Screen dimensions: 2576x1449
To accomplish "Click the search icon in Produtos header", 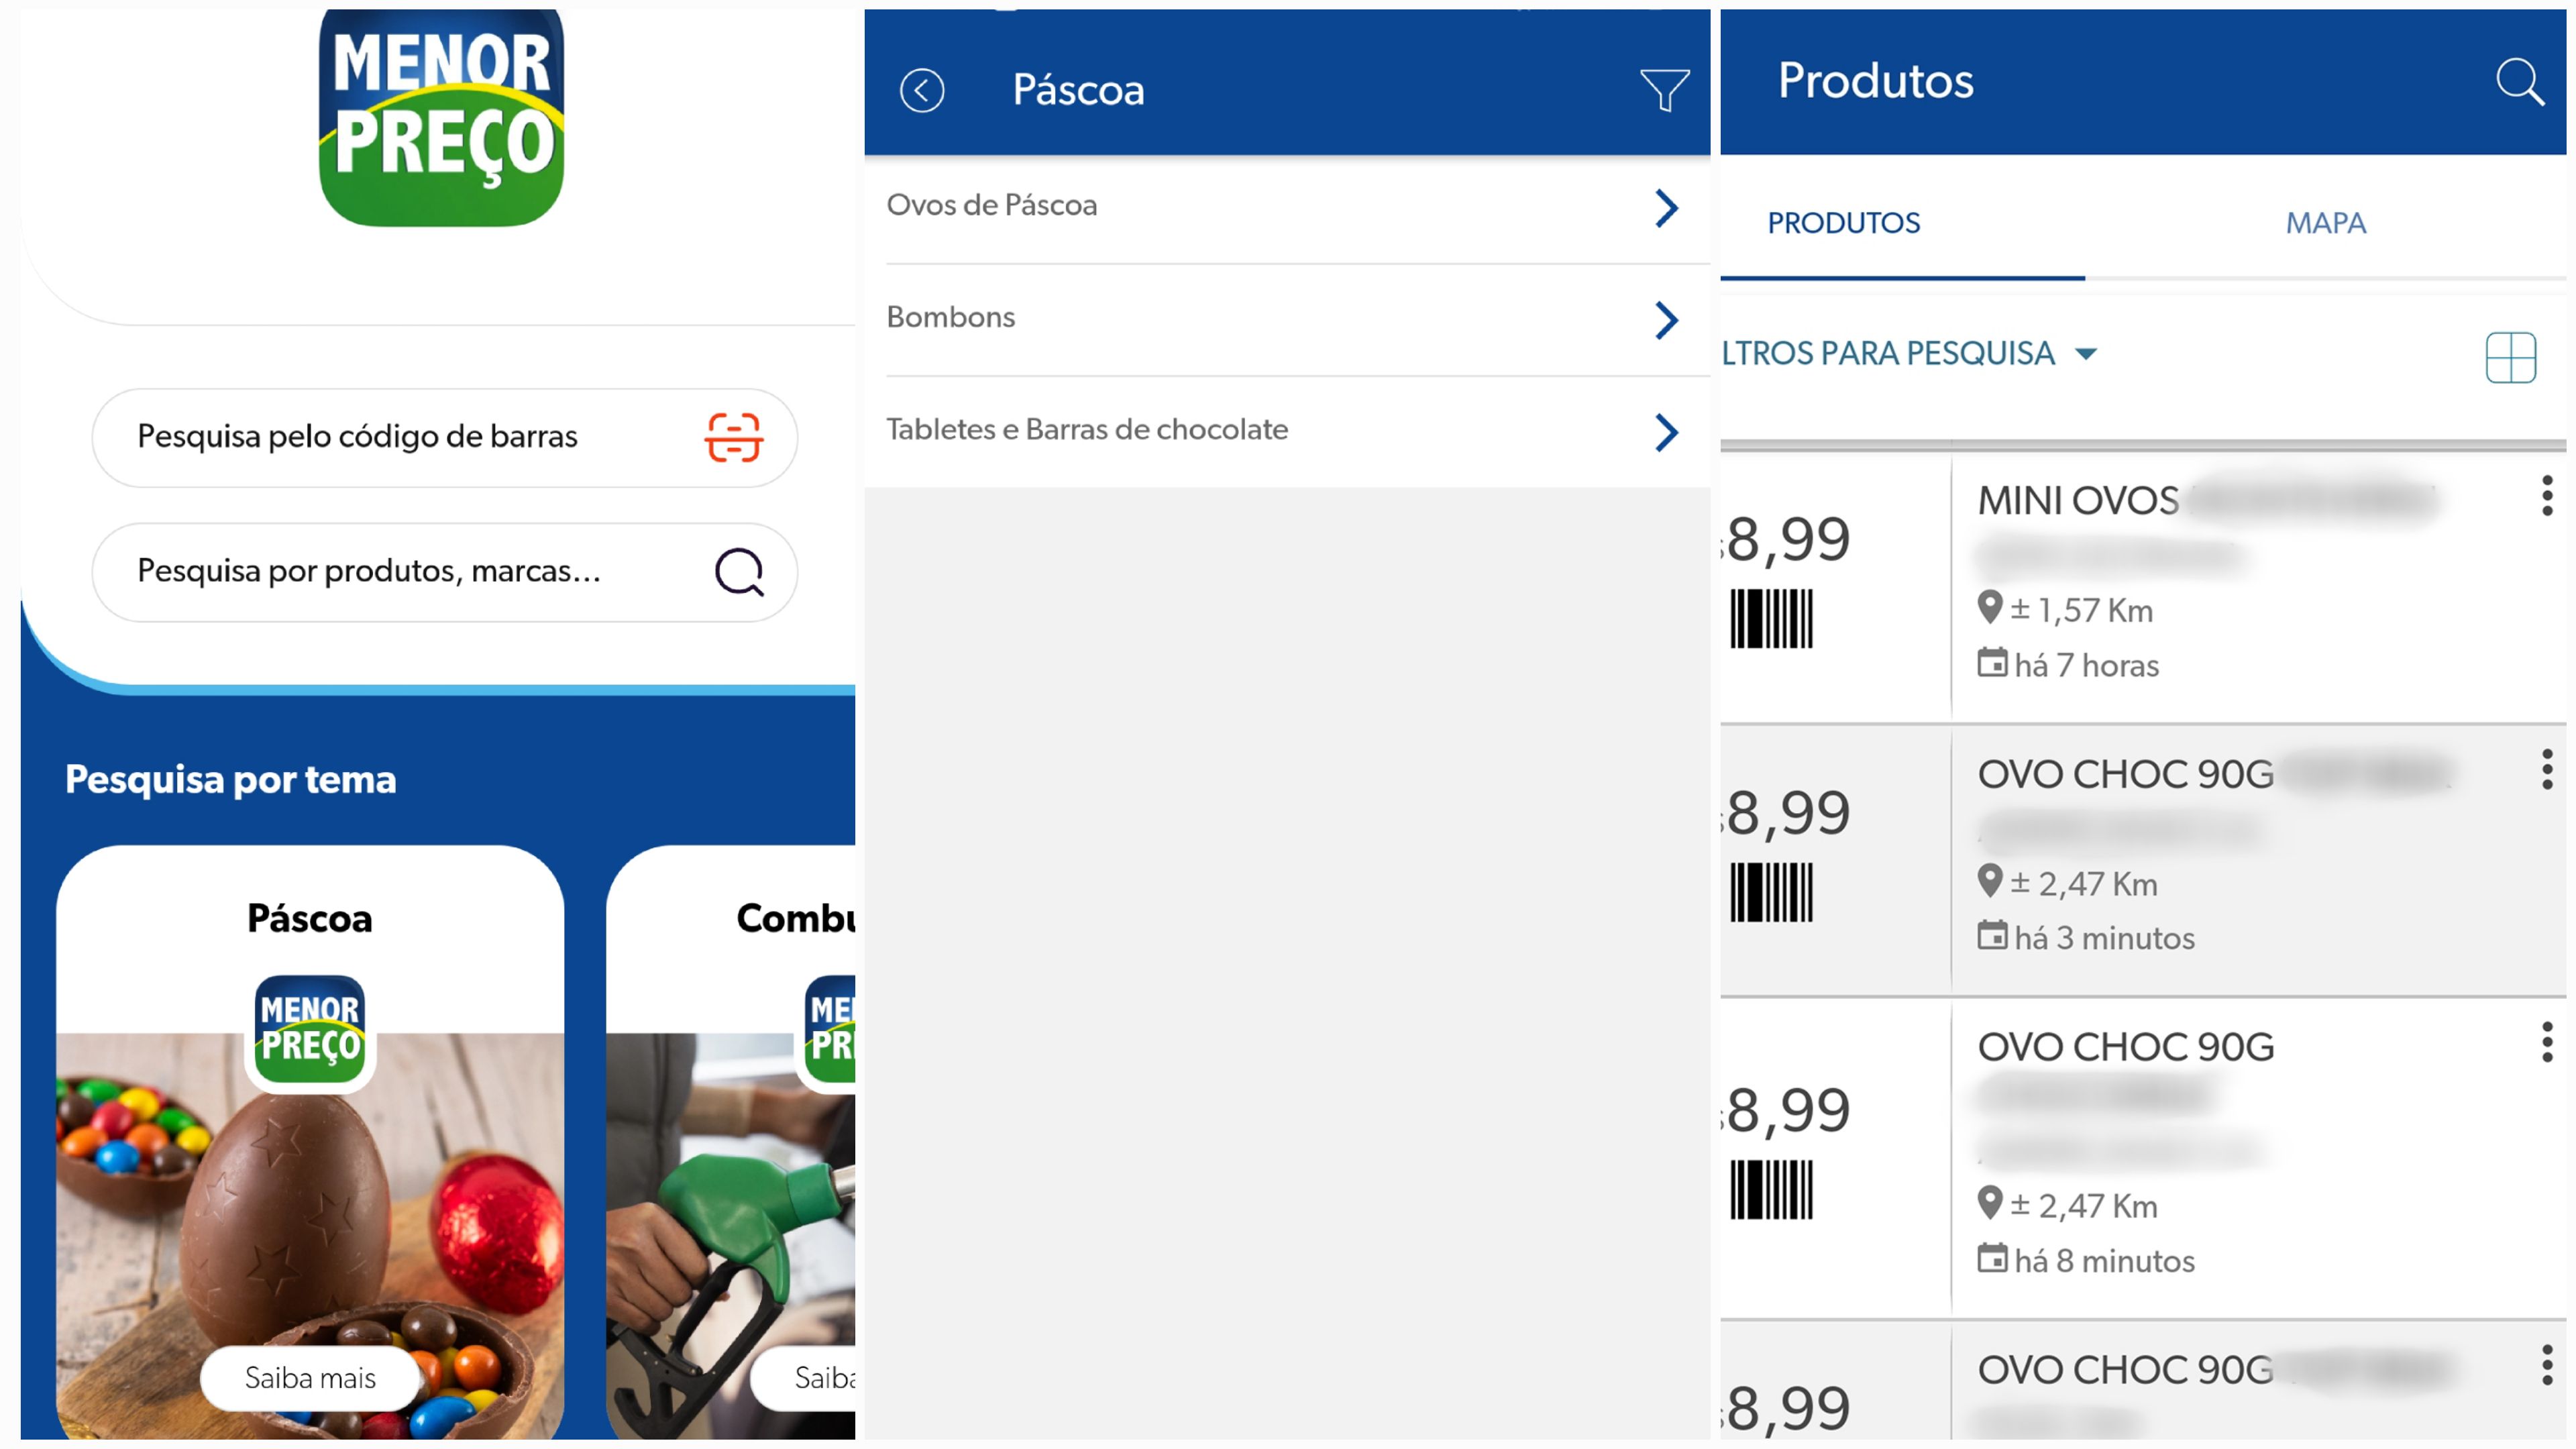I will [2519, 81].
